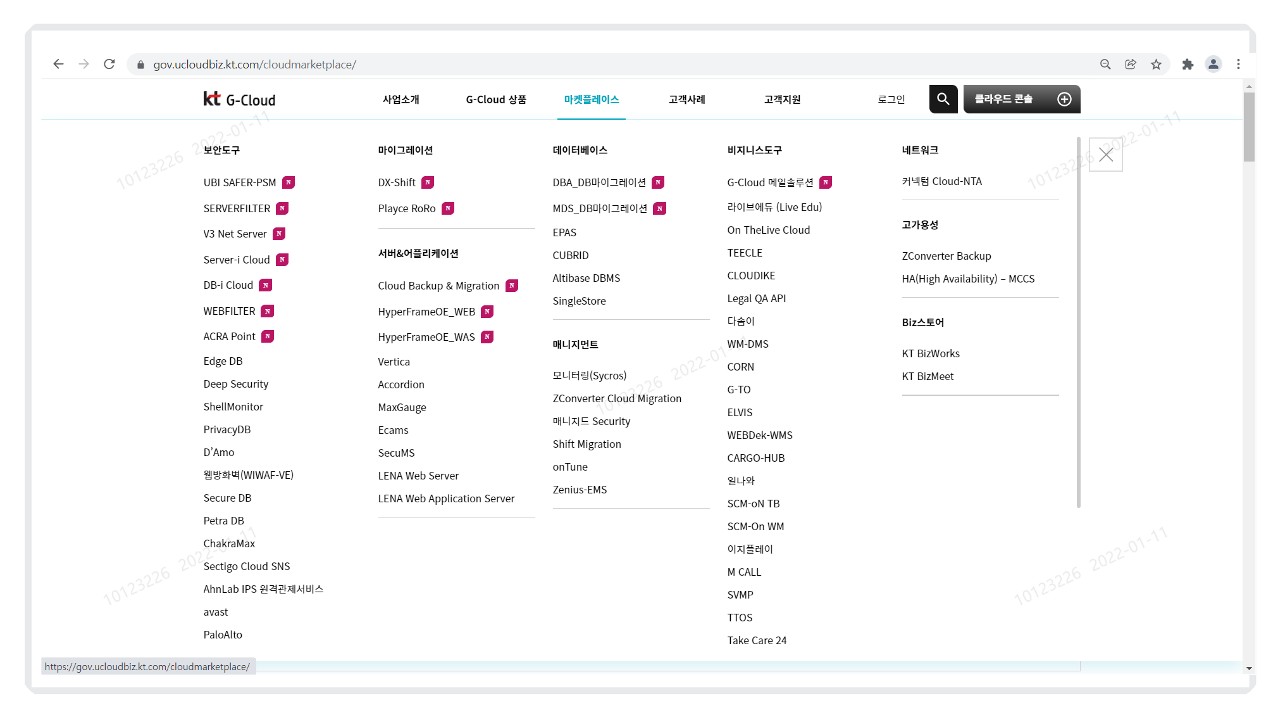1280x720 pixels.
Task: Open Petra DB product
Action: click(x=224, y=521)
